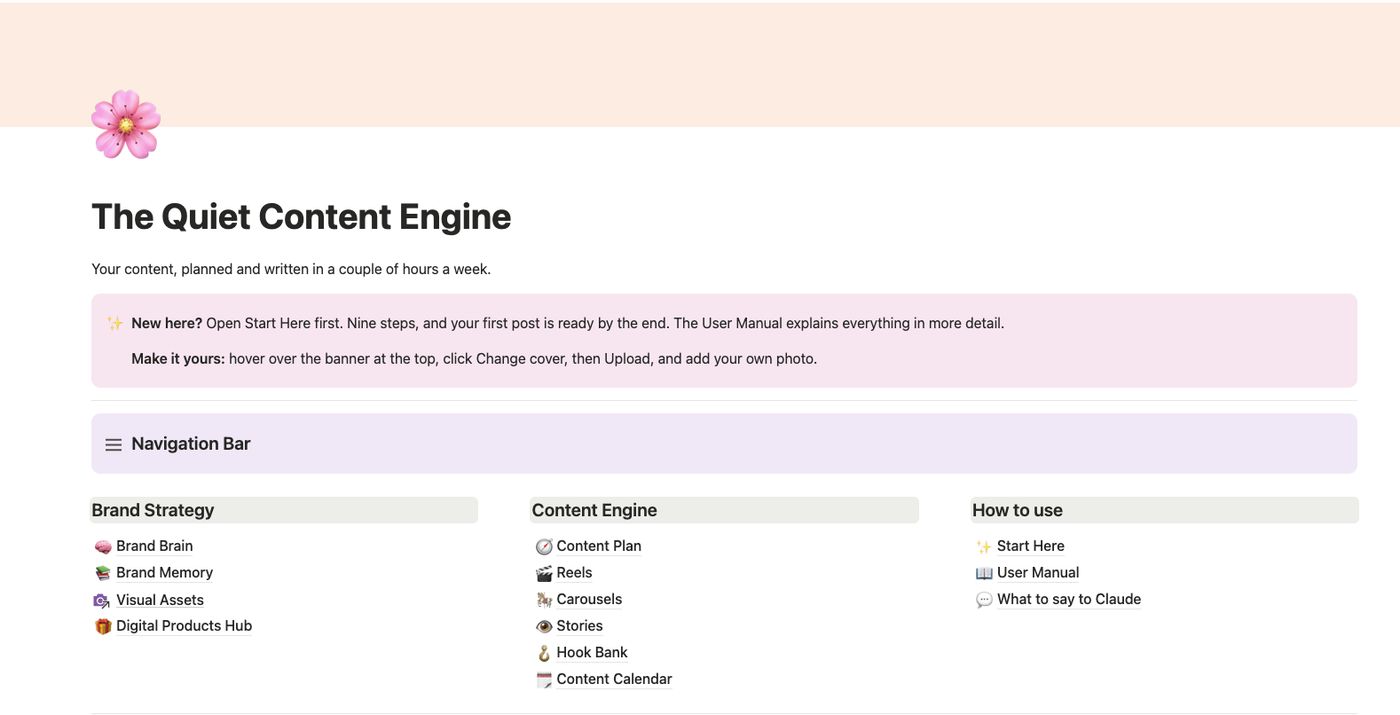
Task: Click the speech bubble icon beside What to say to Claude
Action: pyautogui.click(x=984, y=600)
